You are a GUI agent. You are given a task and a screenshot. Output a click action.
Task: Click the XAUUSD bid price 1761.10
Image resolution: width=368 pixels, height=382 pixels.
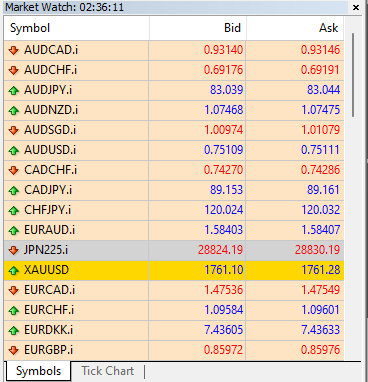point(224,270)
